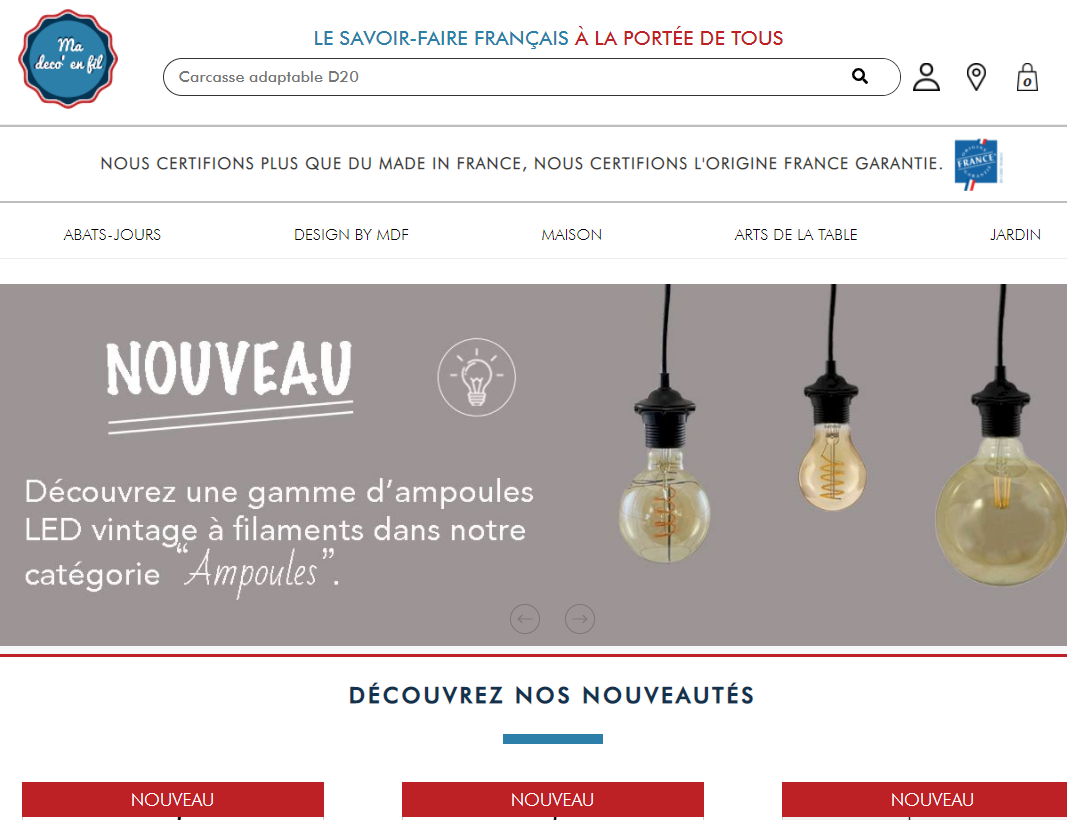The width and height of the screenshot is (1067, 820).
Task: Open the Maison menu
Action: (x=572, y=235)
